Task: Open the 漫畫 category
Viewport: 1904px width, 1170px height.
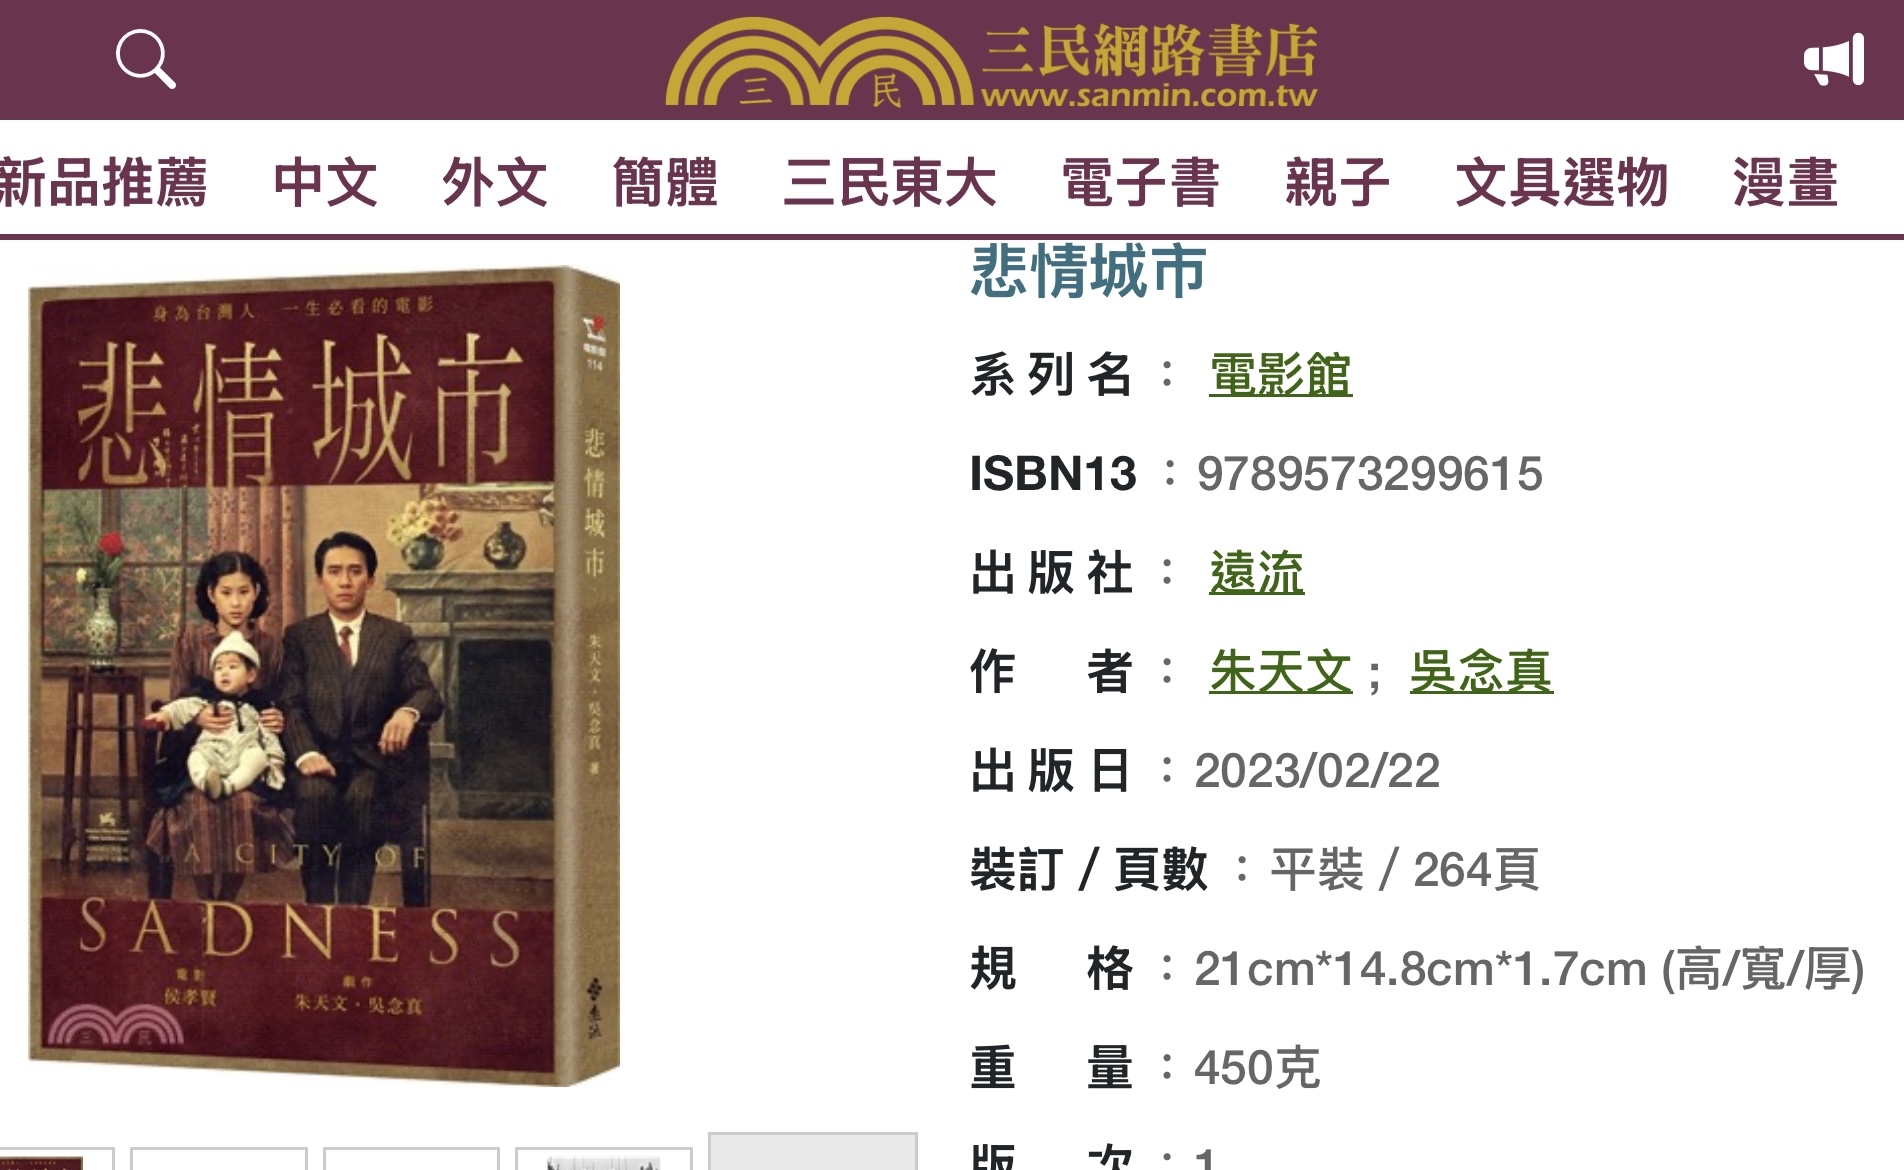Action: (x=1786, y=182)
